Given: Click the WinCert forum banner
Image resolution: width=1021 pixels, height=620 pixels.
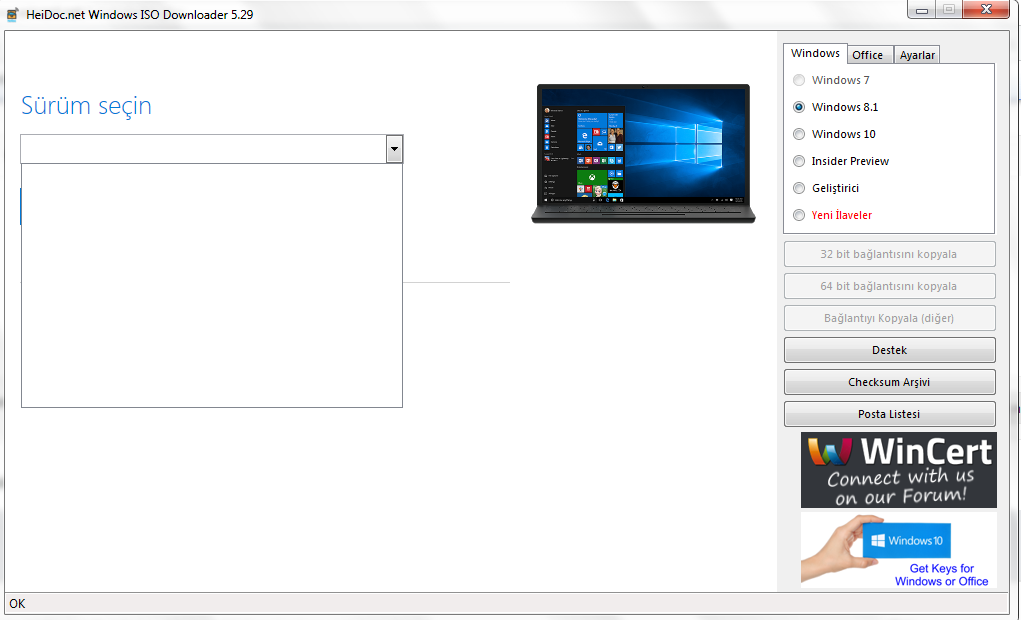Looking at the screenshot, I should [x=898, y=470].
